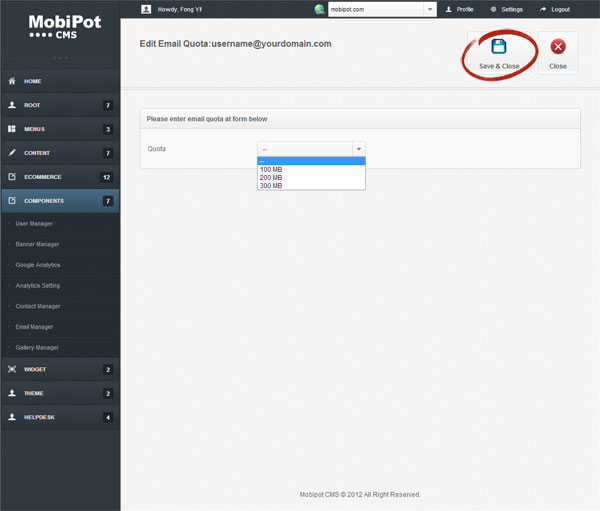This screenshot has width=600, height=511.
Task: Click the Ecommerce edit icon
Action: point(12,176)
